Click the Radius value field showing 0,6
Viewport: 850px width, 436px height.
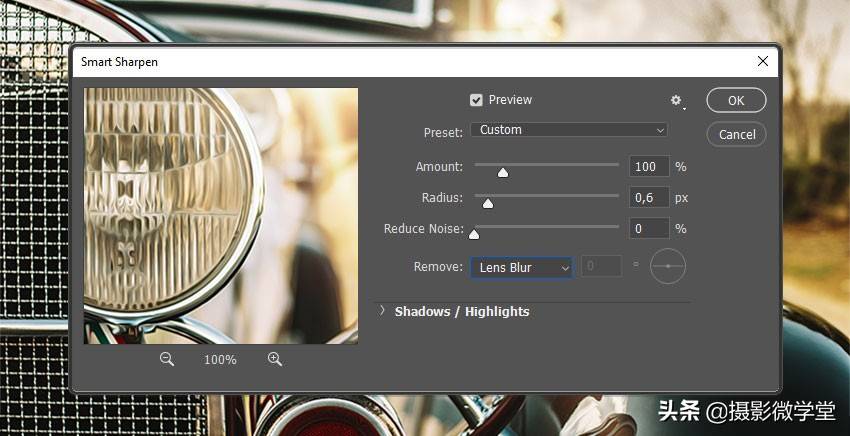(x=649, y=197)
